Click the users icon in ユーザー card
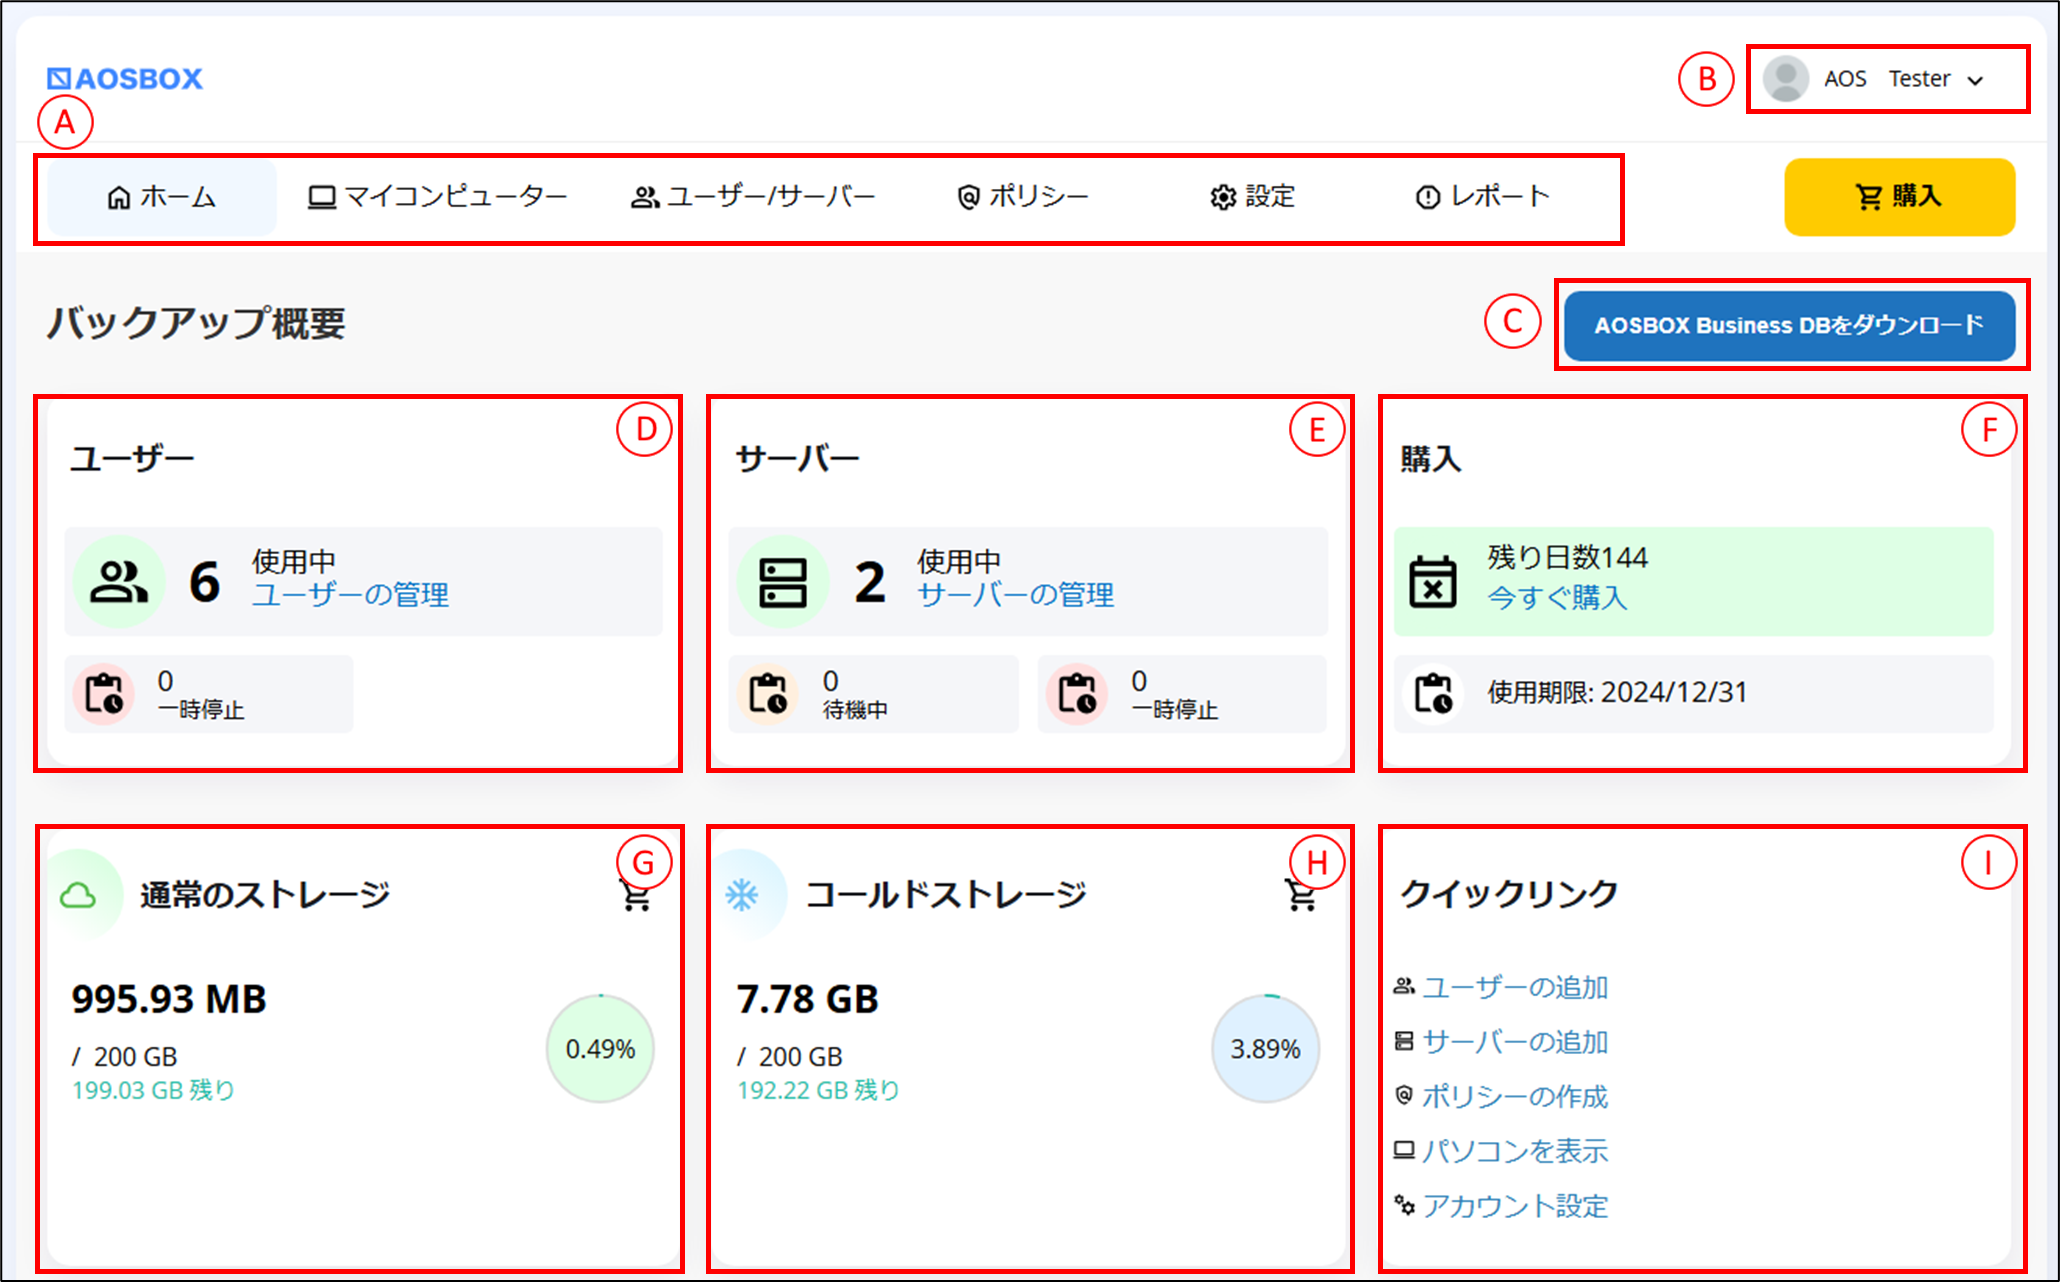Screen dimensions: 2060x1282 click(x=119, y=582)
